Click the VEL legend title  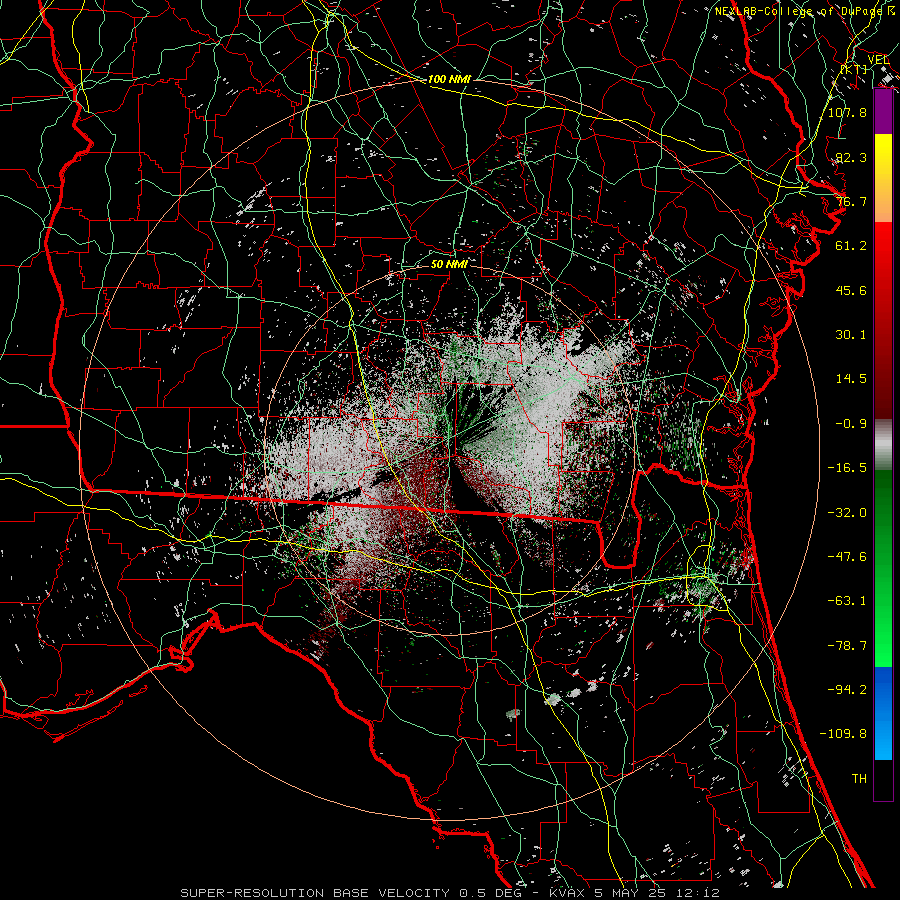[878, 60]
